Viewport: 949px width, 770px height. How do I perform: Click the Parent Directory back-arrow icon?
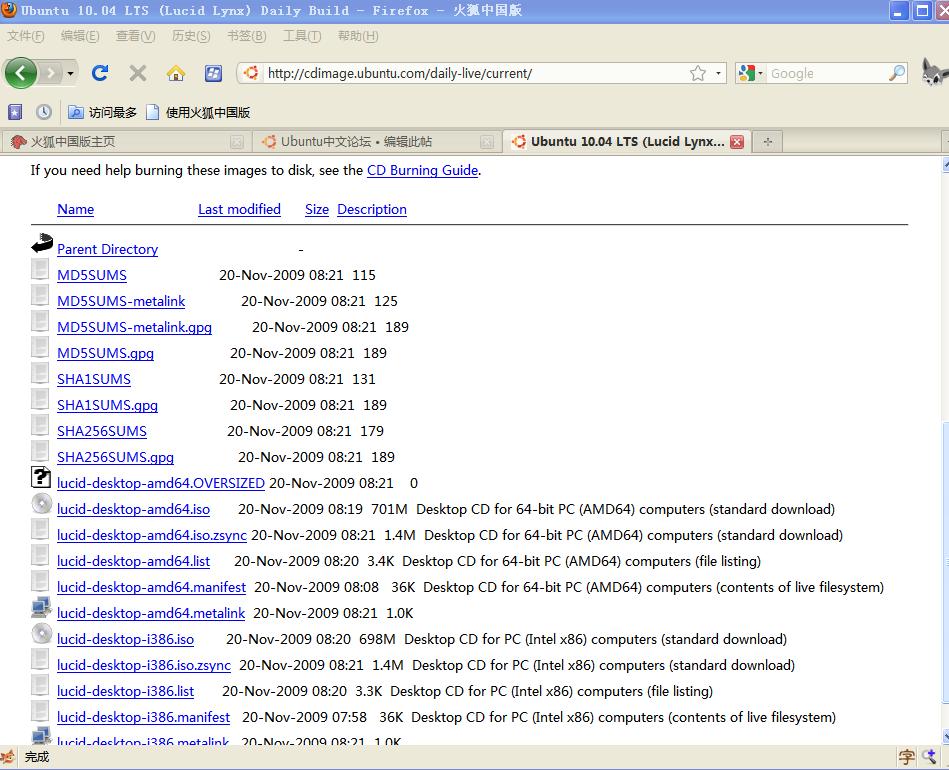click(42, 243)
